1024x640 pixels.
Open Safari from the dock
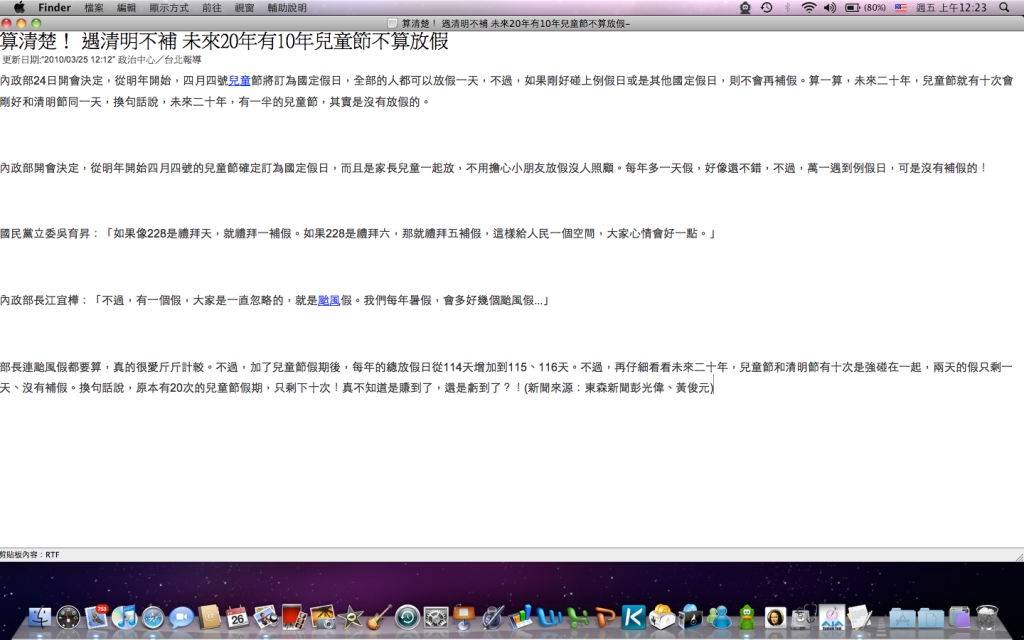[153, 617]
